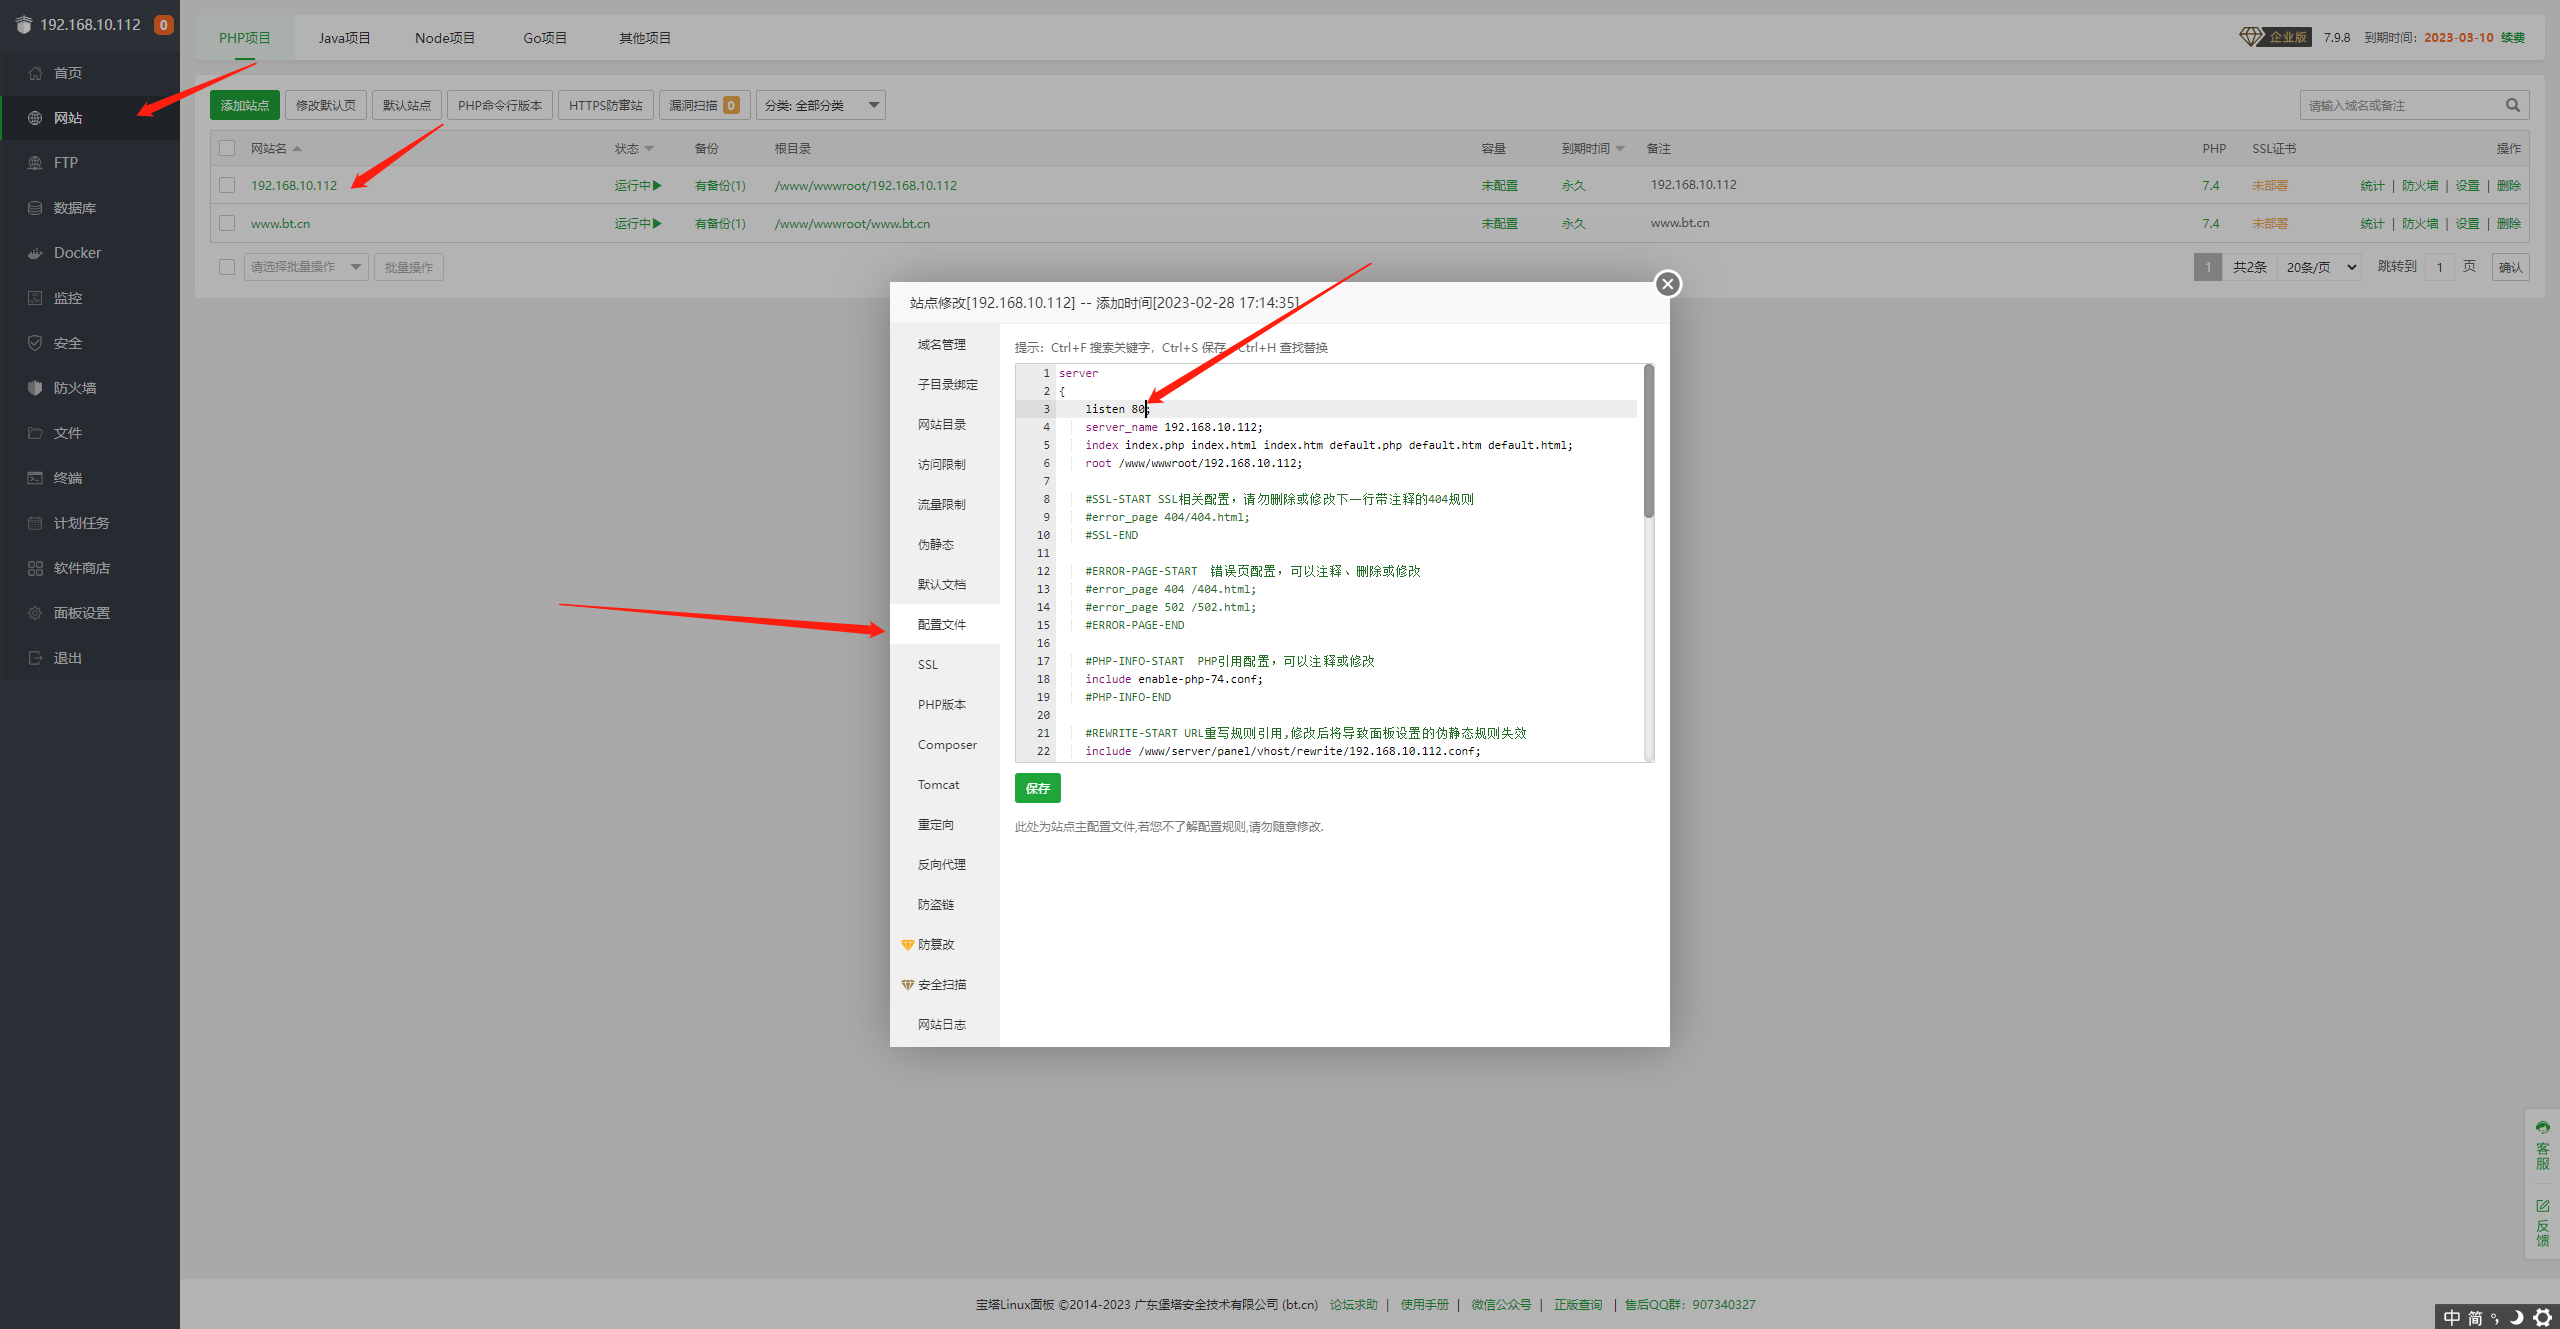Open Docker via its whale icon
The image size is (2560, 1329).
point(35,253)
